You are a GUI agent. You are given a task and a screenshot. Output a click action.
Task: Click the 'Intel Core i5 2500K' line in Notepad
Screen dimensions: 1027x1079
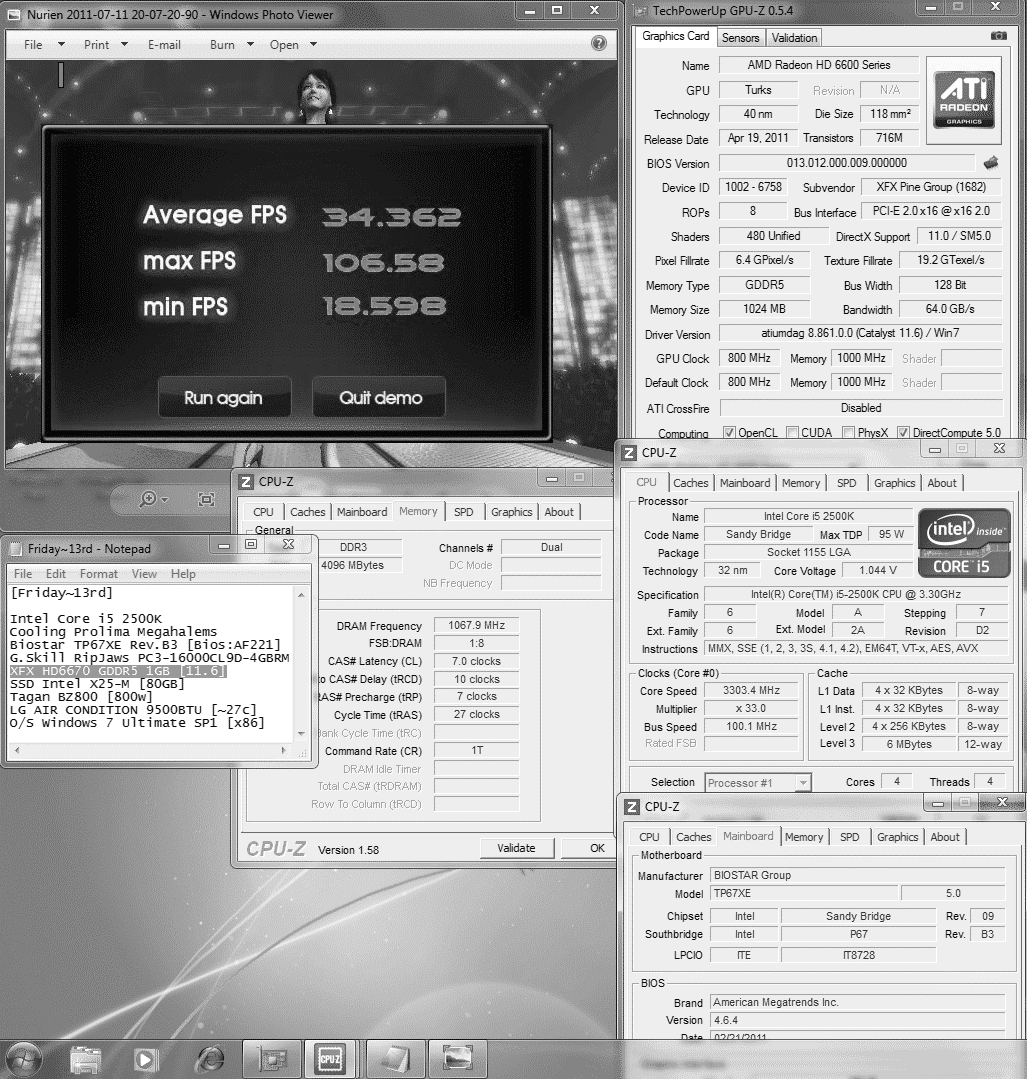coord(86,619)
